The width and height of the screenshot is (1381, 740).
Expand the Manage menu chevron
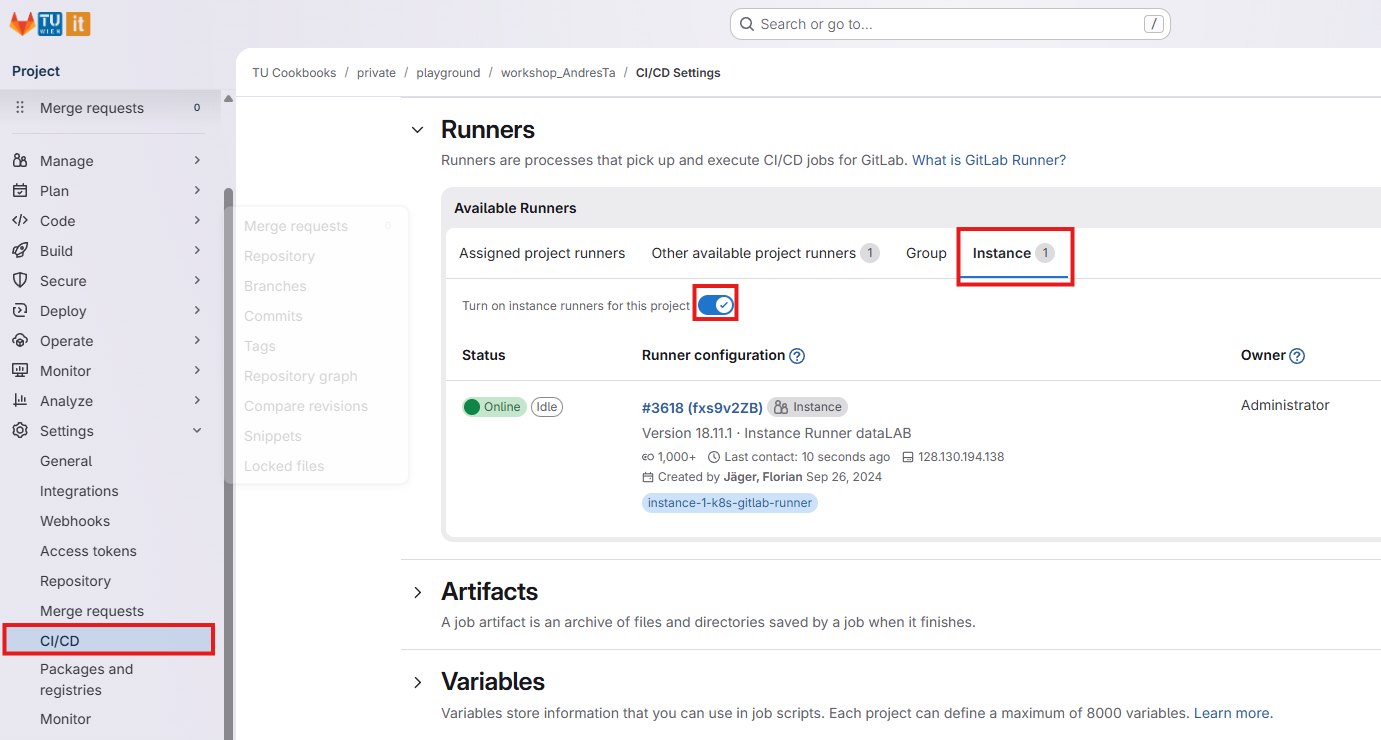point(197,161)
